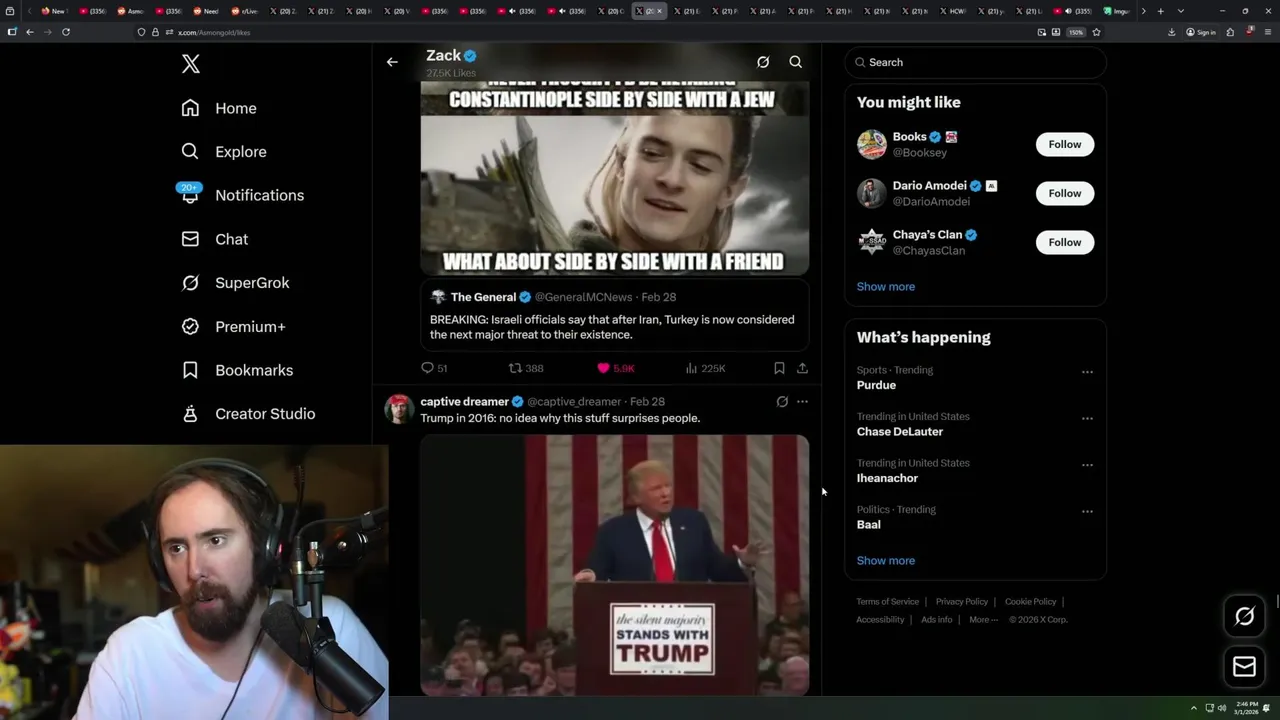
Task: Bookmark the Constantinople meme post
Action: pyautogui.click(x=779, y=368)
